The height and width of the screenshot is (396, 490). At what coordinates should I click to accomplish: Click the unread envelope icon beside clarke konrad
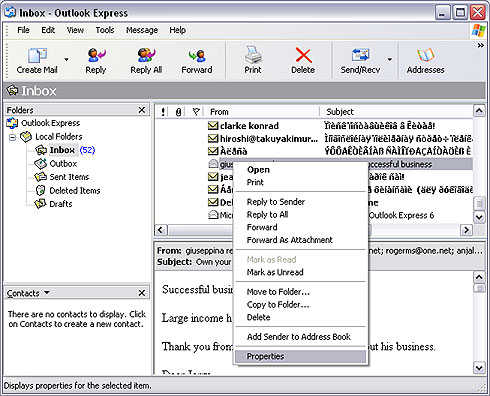pos(213,126)
